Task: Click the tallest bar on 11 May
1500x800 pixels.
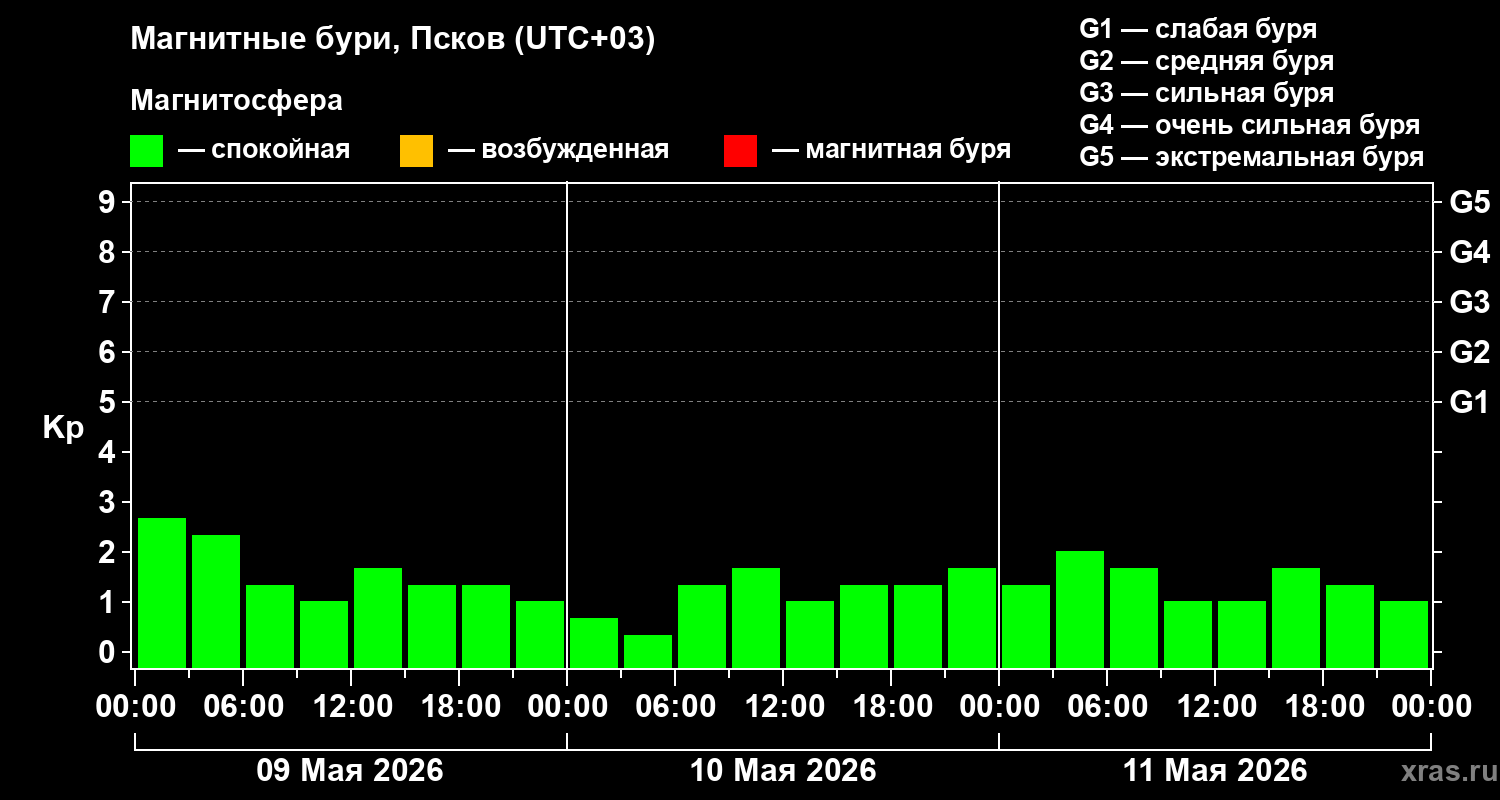Action: 1080,609
